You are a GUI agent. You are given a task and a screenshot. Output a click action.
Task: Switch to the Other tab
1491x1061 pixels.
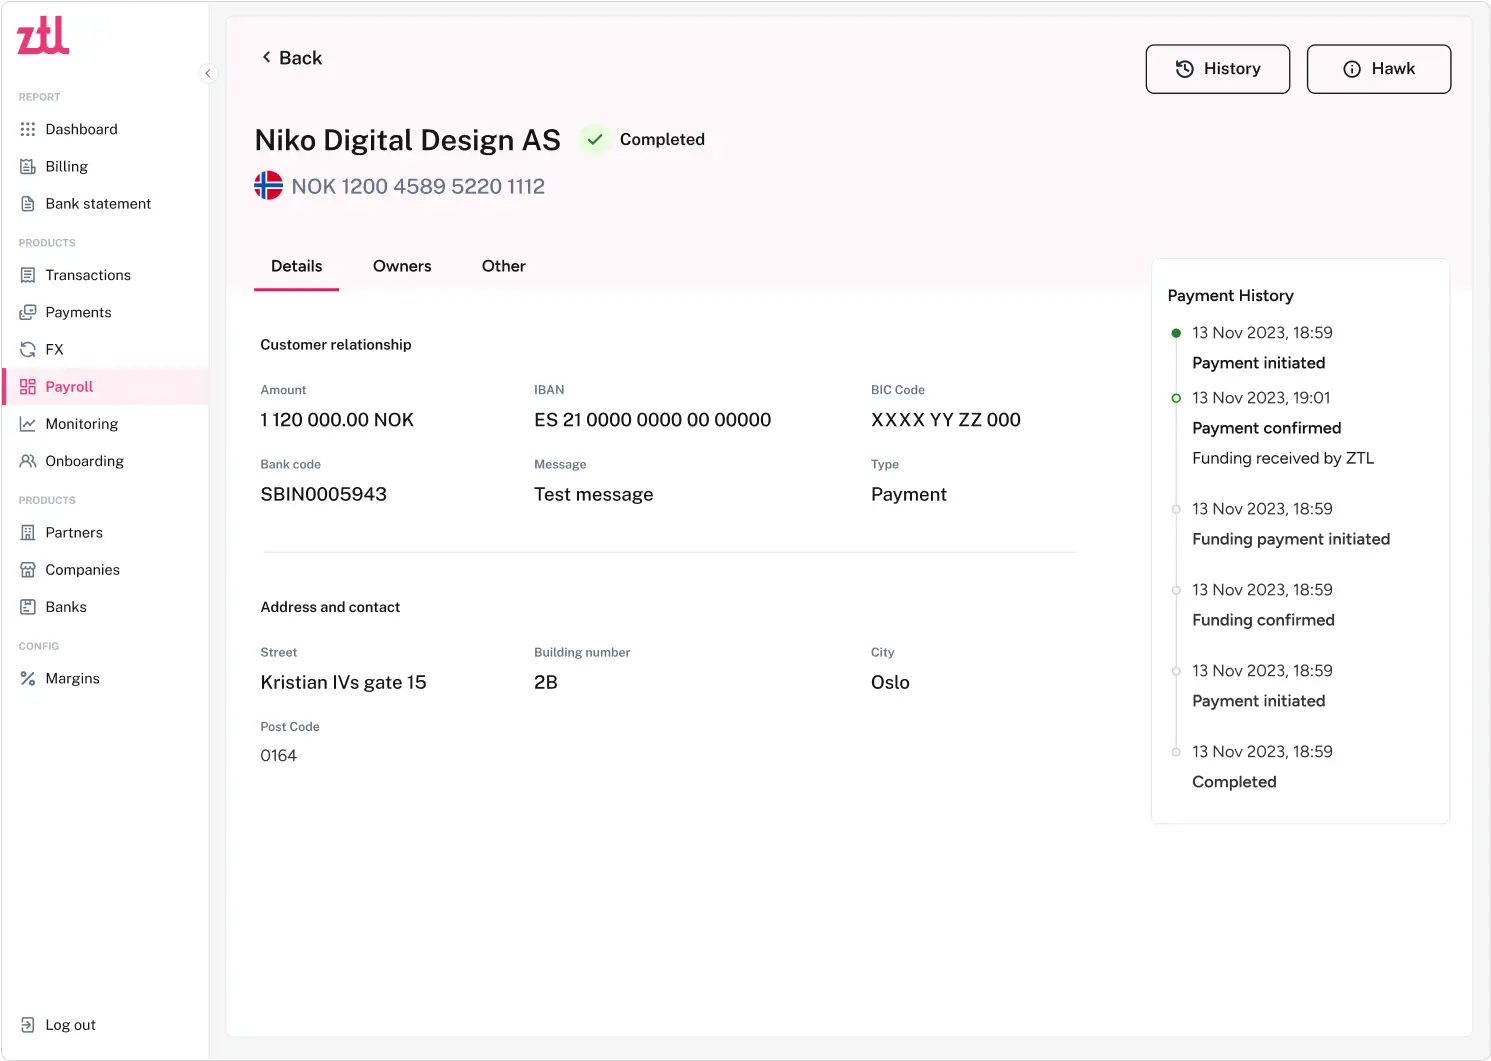coord(503,266)
